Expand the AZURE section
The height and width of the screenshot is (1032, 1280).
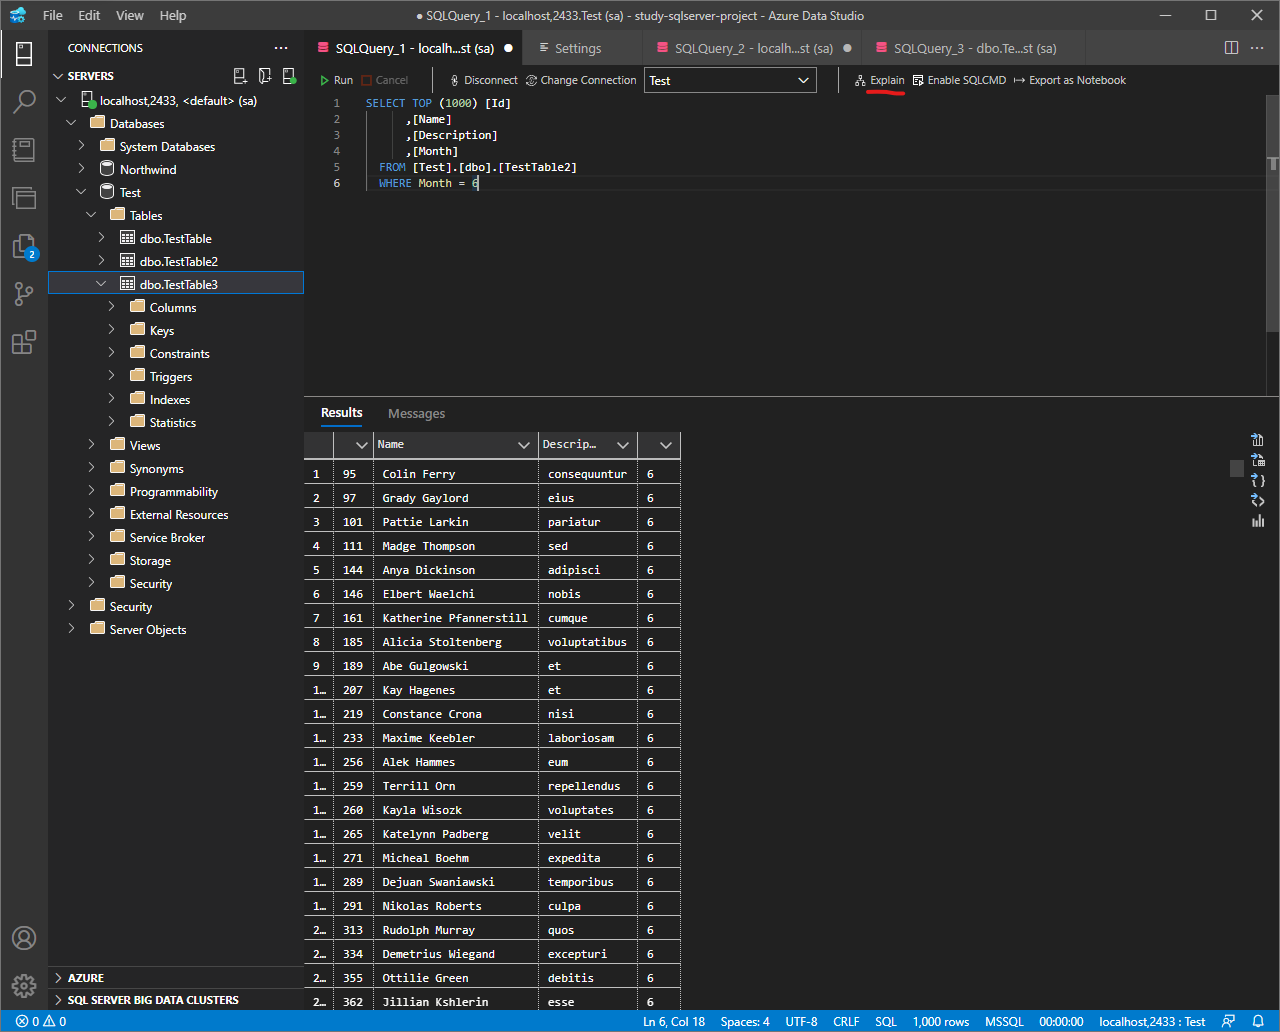[58, 978]
